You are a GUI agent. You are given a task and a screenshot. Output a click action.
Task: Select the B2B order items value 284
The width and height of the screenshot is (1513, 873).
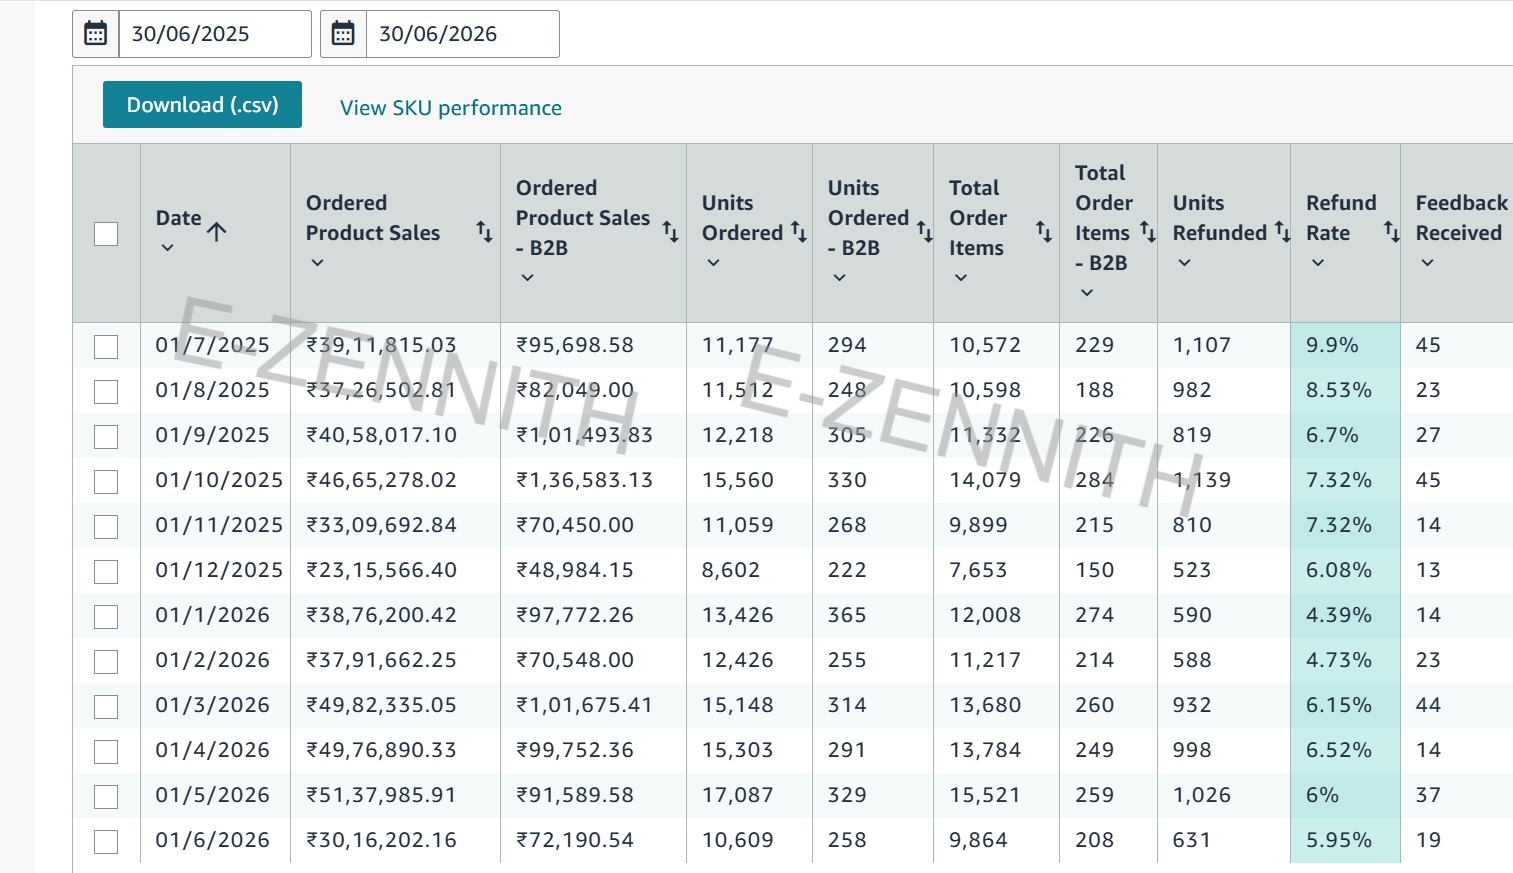pos(1095,480)
